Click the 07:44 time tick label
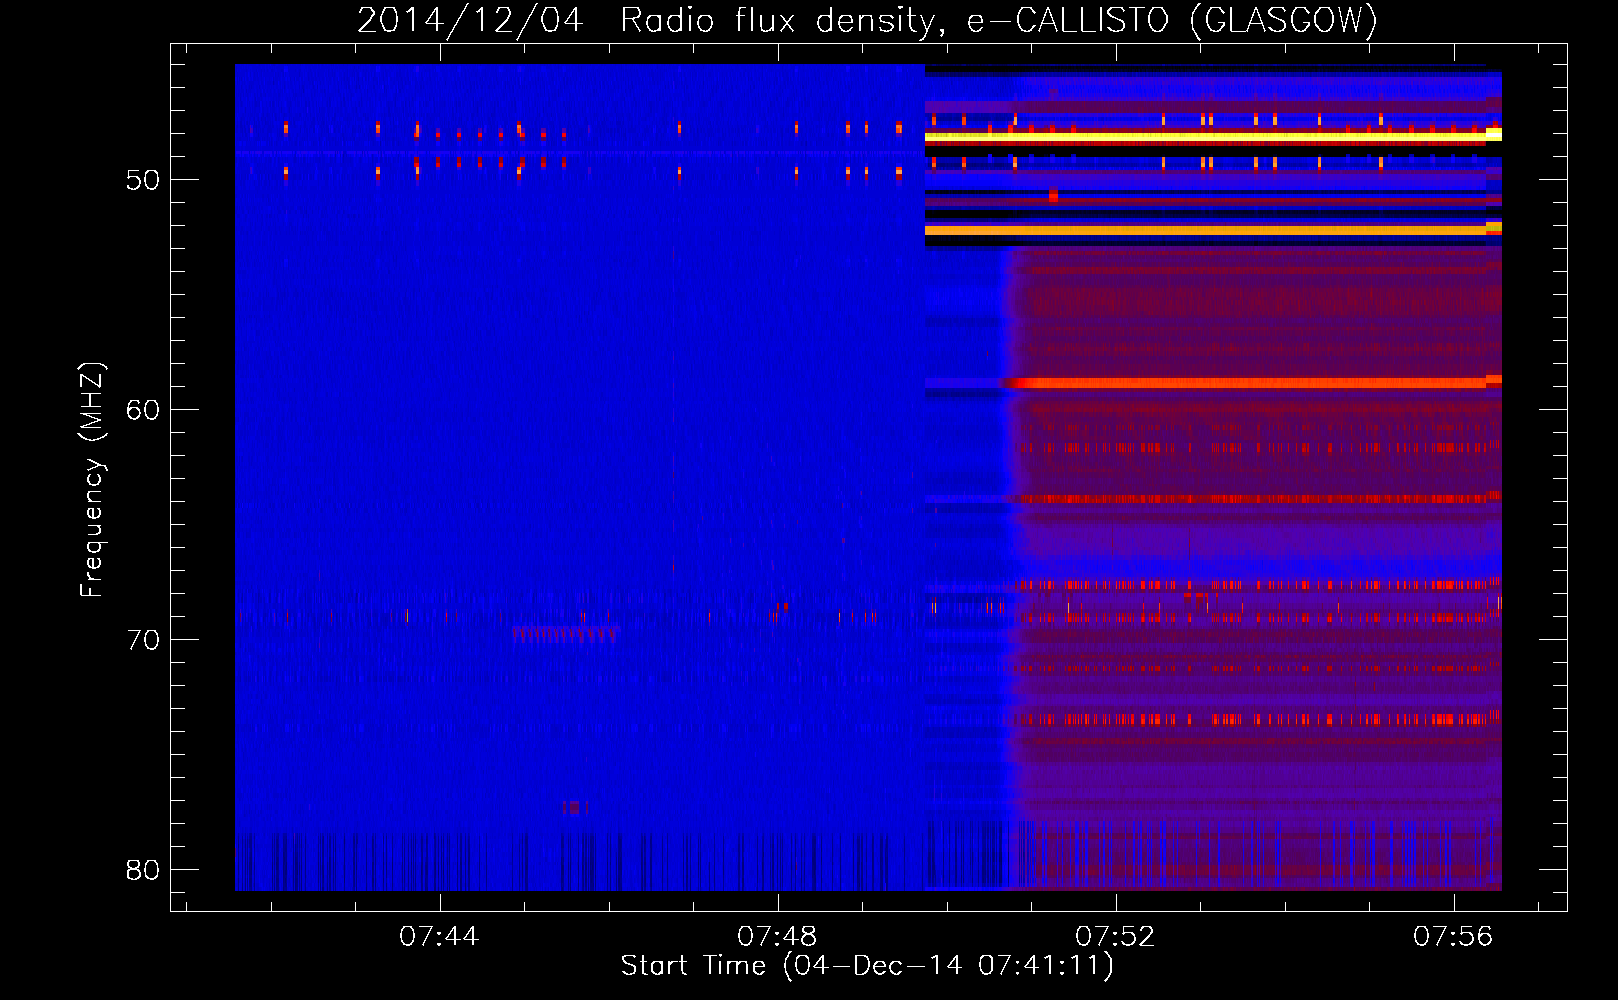Screen dimensions: 1618x1000 pyautogui.click(x=439, y=937)
